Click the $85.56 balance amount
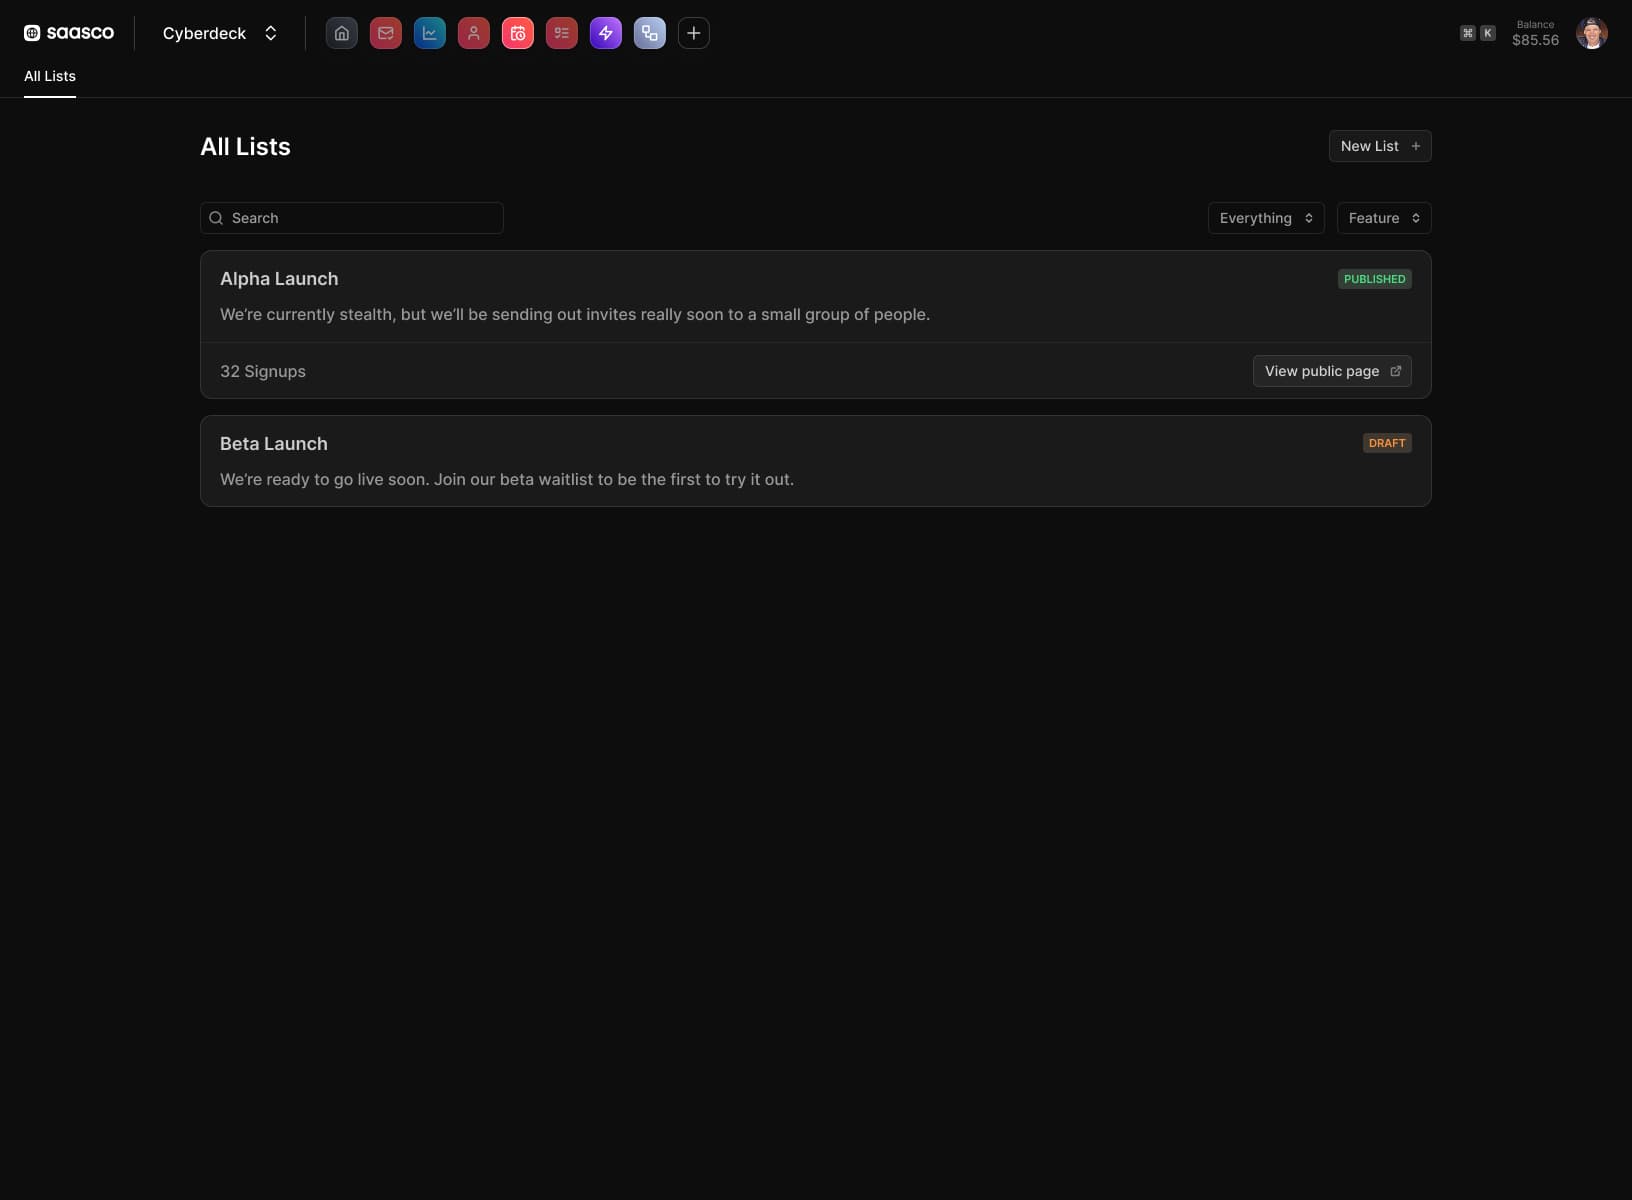 click(x=1535, y=40)
